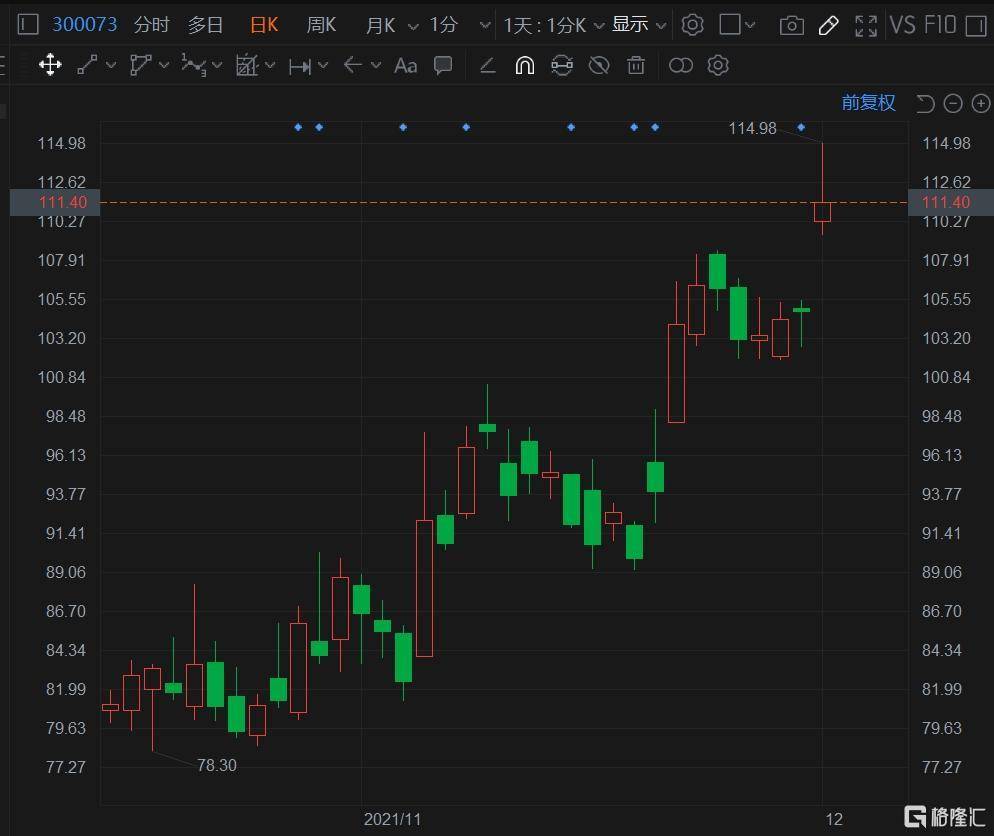Screen dimensions: 994x836
Task: Delete drawings using the trash icon
Action: pos(635,65)
